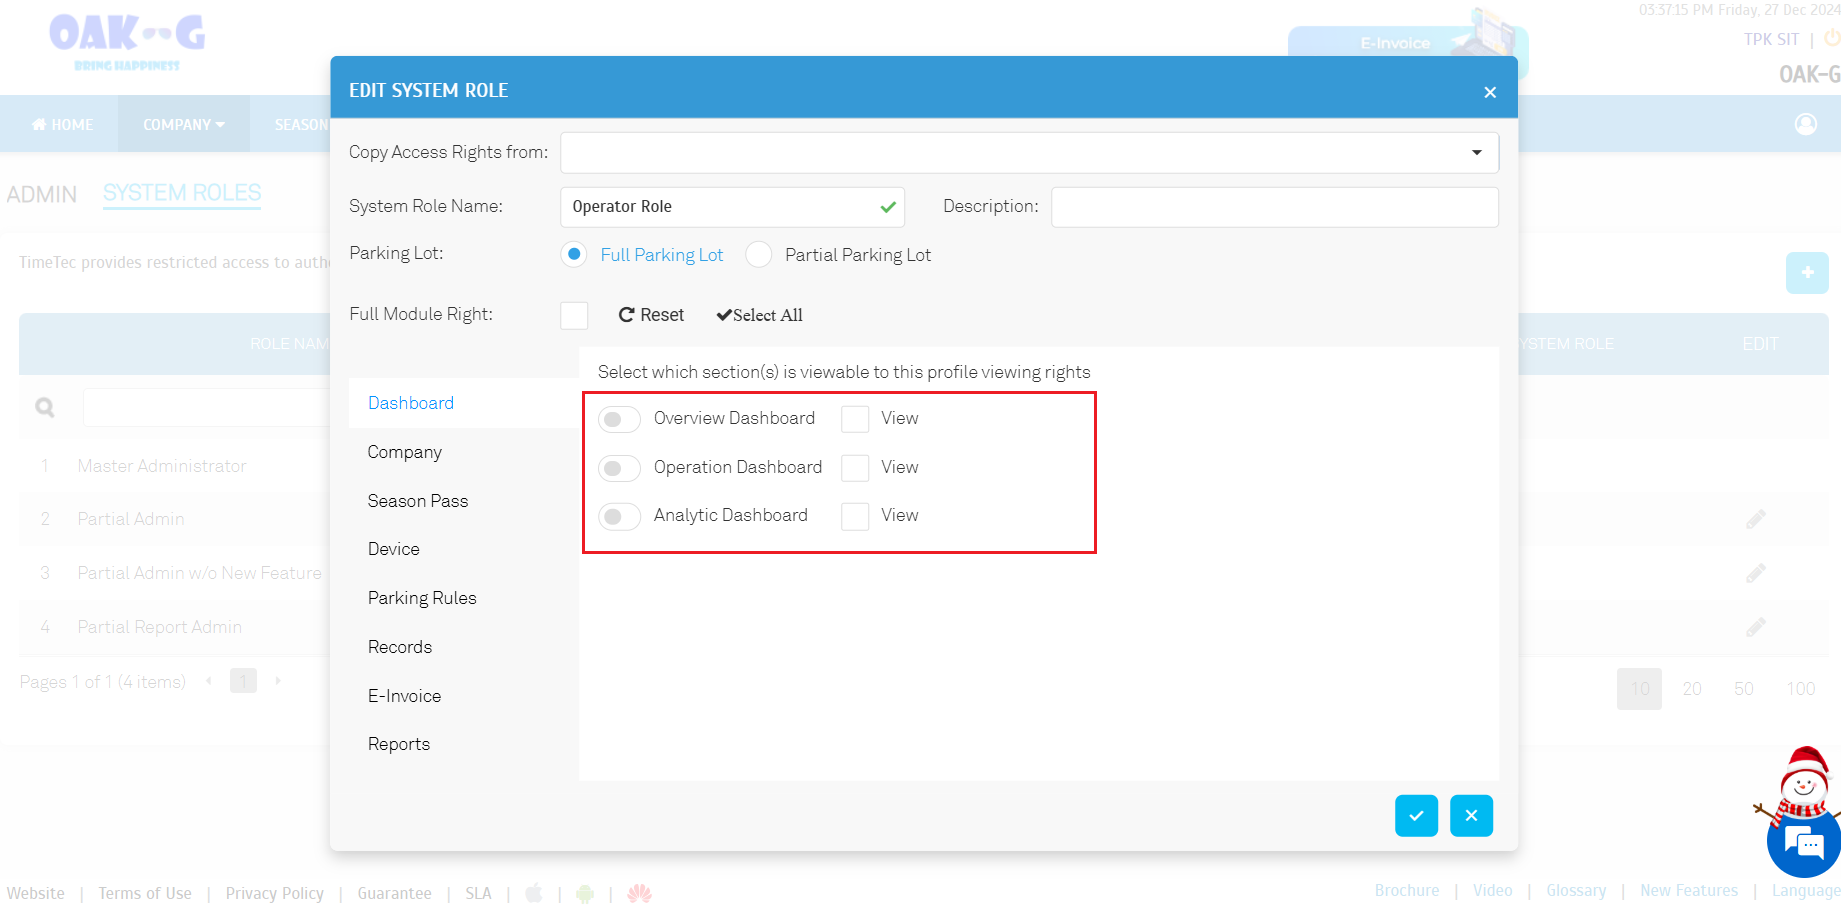The width and height of the screenshot is (1841, 912).
Task: Click the blue X cancel button
Action: (1471, 816)
